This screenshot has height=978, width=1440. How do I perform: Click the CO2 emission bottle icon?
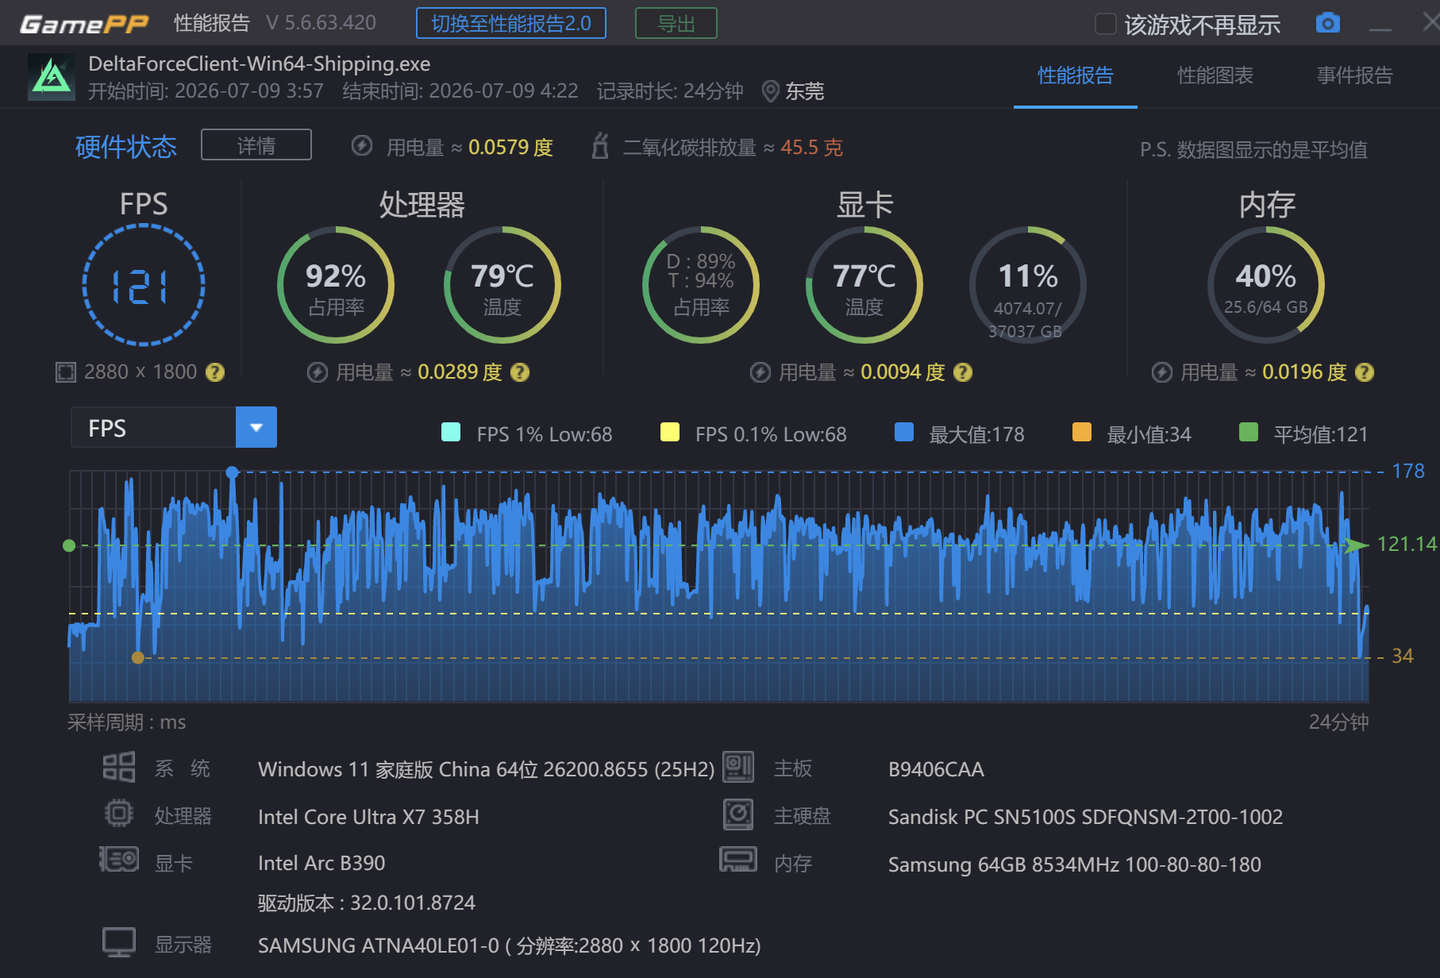click(600, 146)
